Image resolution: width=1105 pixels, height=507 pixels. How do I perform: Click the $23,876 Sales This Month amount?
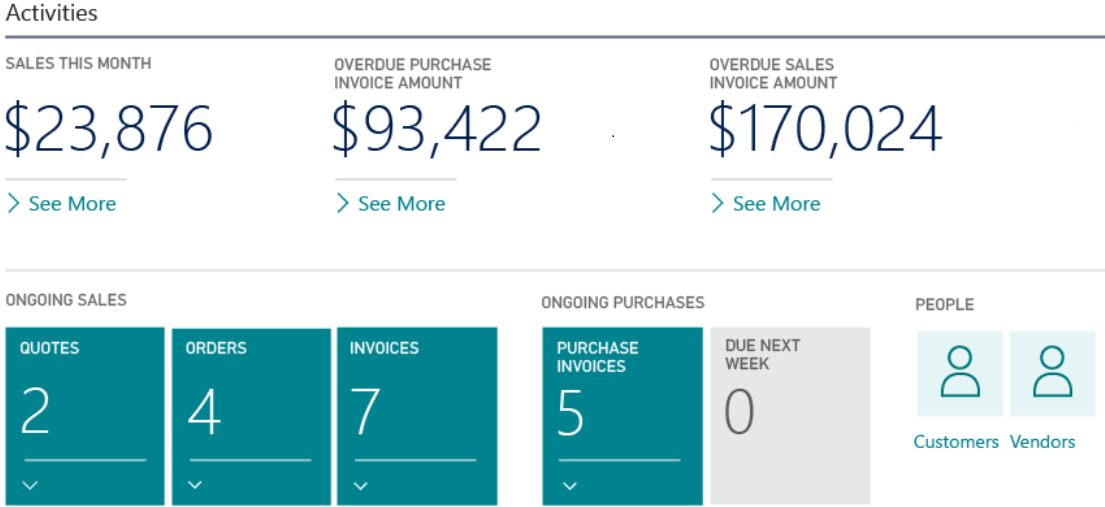click(x=109, y=130)
